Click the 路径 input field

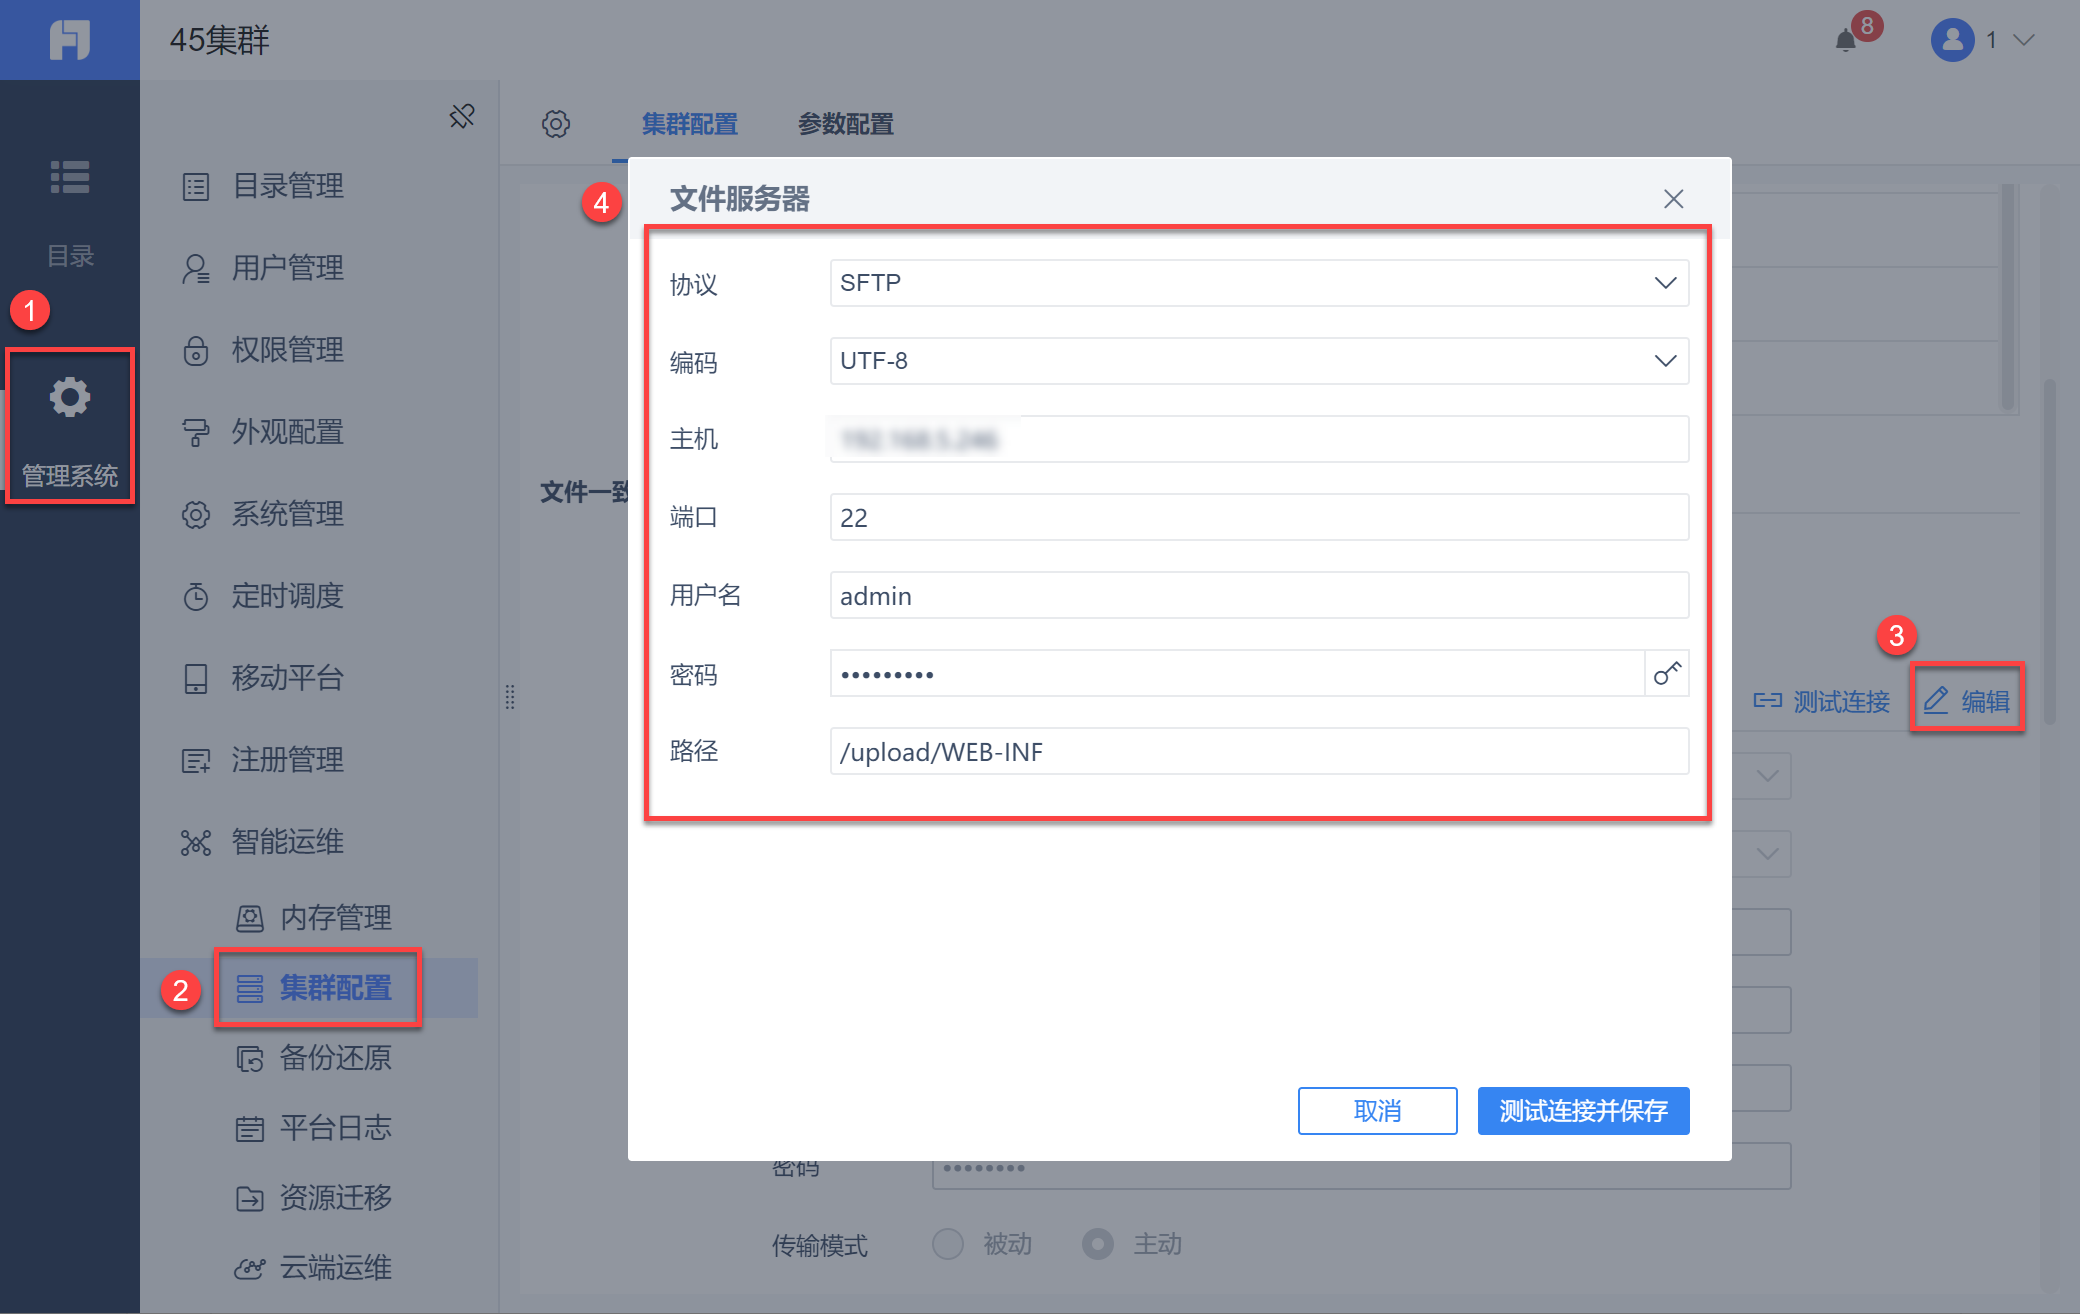(1258, 752)
